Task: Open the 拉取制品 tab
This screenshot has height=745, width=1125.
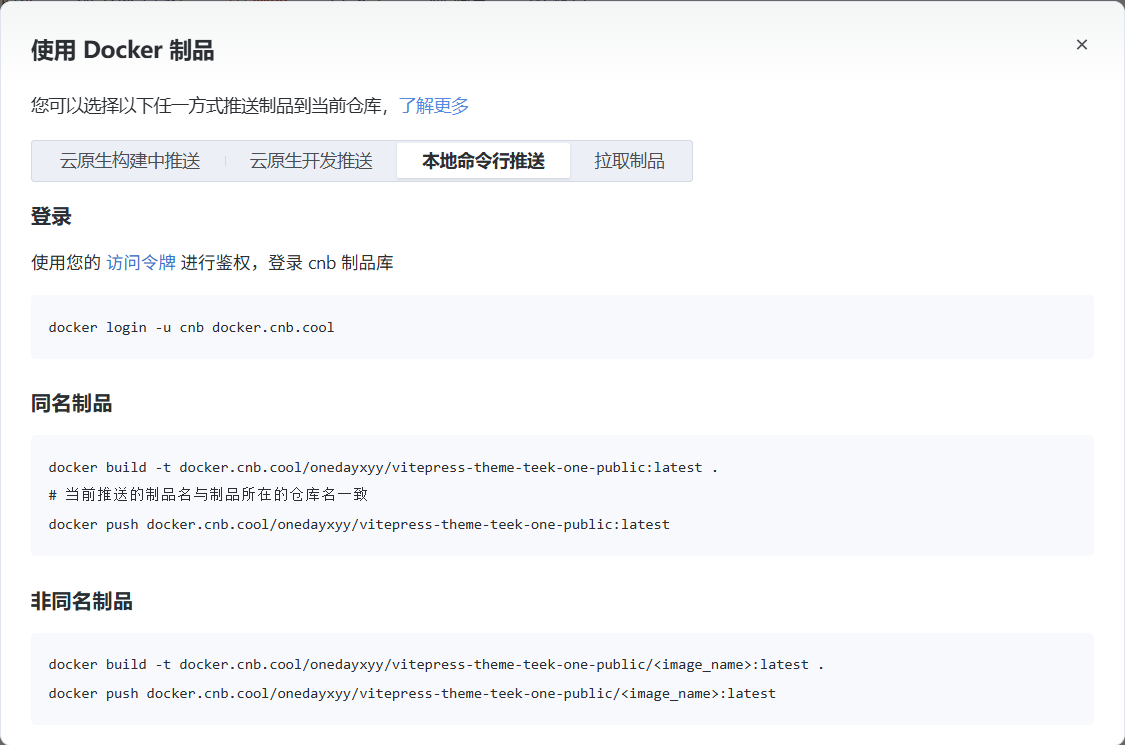Action: point(629,161)
